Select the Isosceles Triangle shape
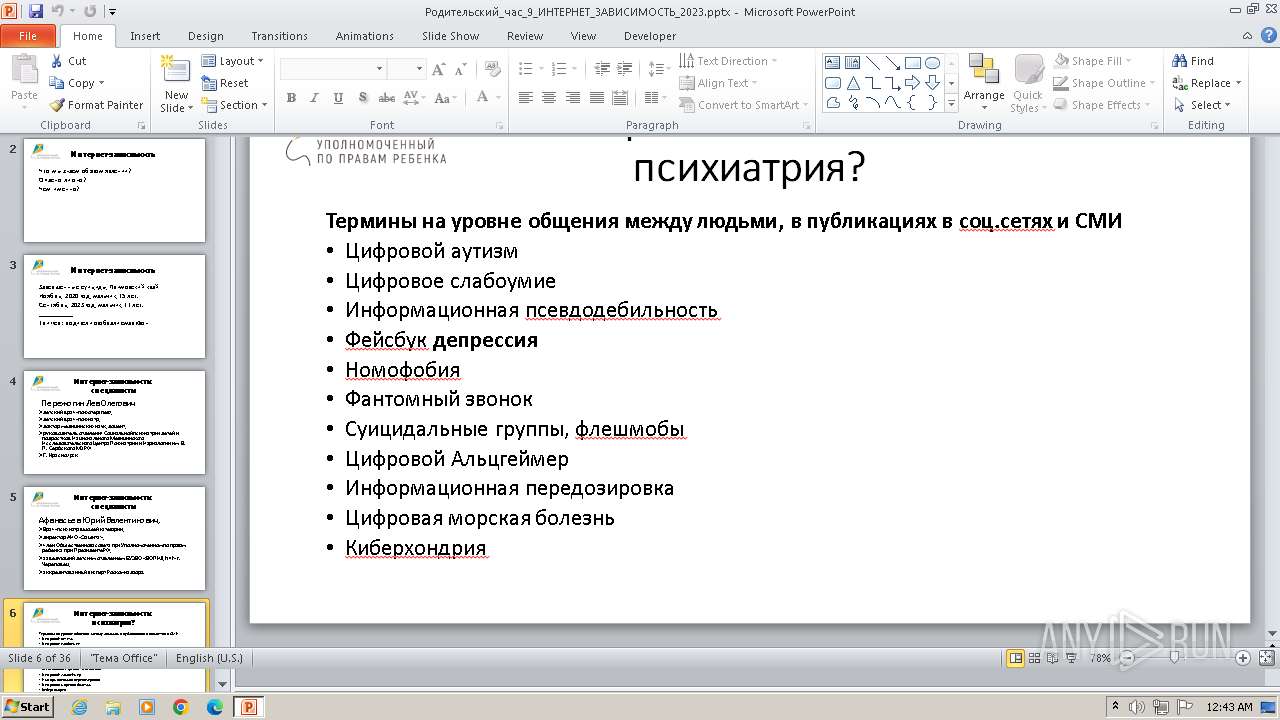This screenshot has width=1280, height=720. click(853, 83)
